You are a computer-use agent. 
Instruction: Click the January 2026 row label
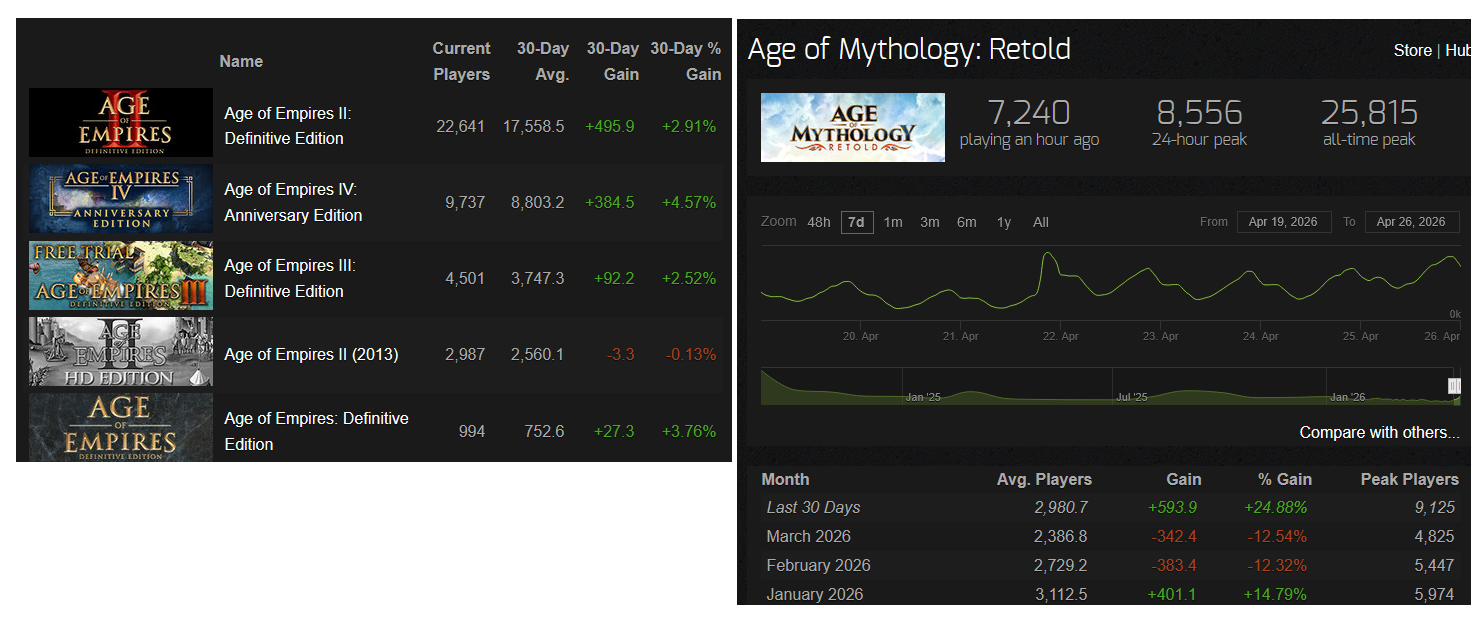(x=814, y=594)
